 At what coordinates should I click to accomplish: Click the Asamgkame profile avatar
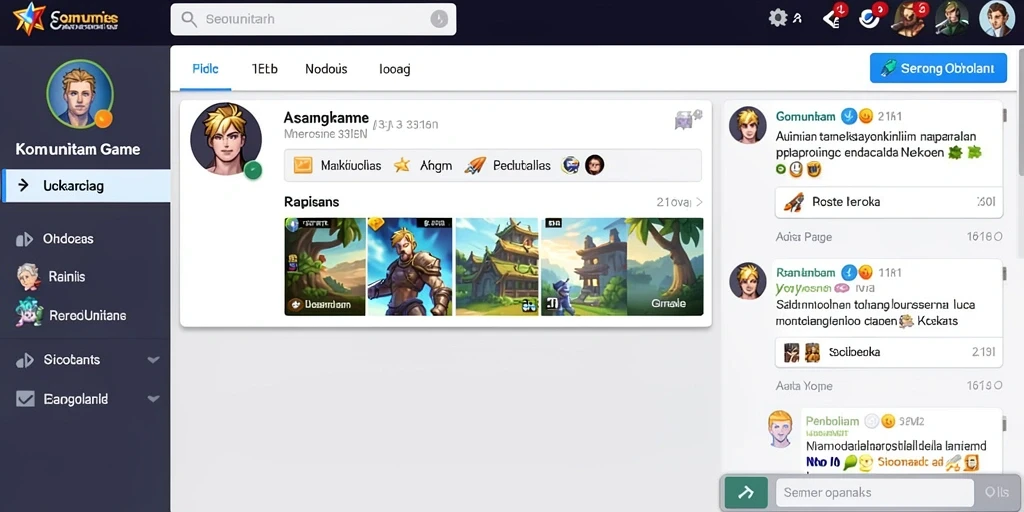tap(226, 139)
